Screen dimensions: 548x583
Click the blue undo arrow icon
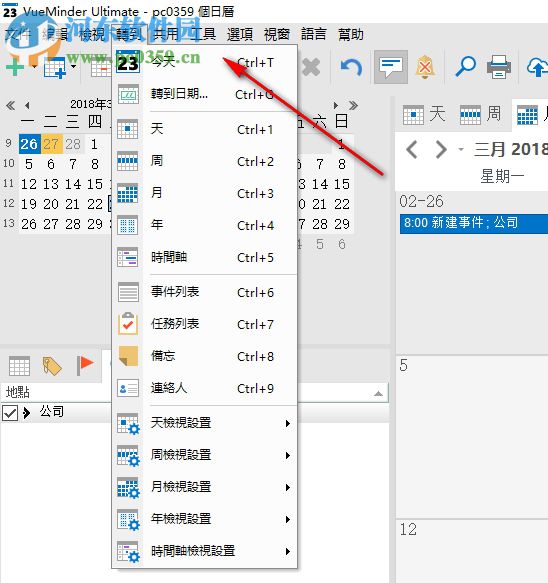(x=351, y=67)
